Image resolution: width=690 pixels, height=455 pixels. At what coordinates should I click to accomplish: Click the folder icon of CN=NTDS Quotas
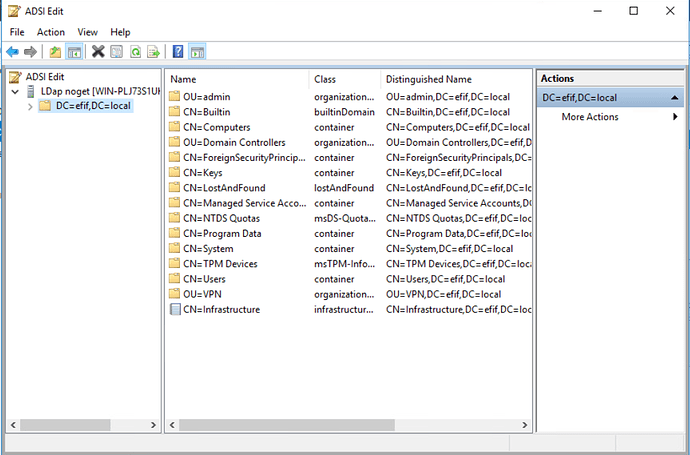pyautogui.click(x=175, y=218)
